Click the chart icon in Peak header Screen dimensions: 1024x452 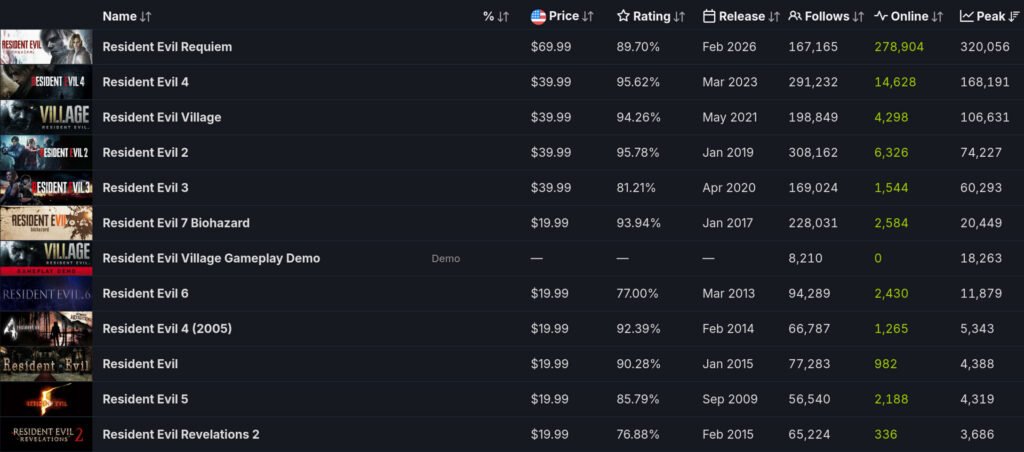(967, 16)
